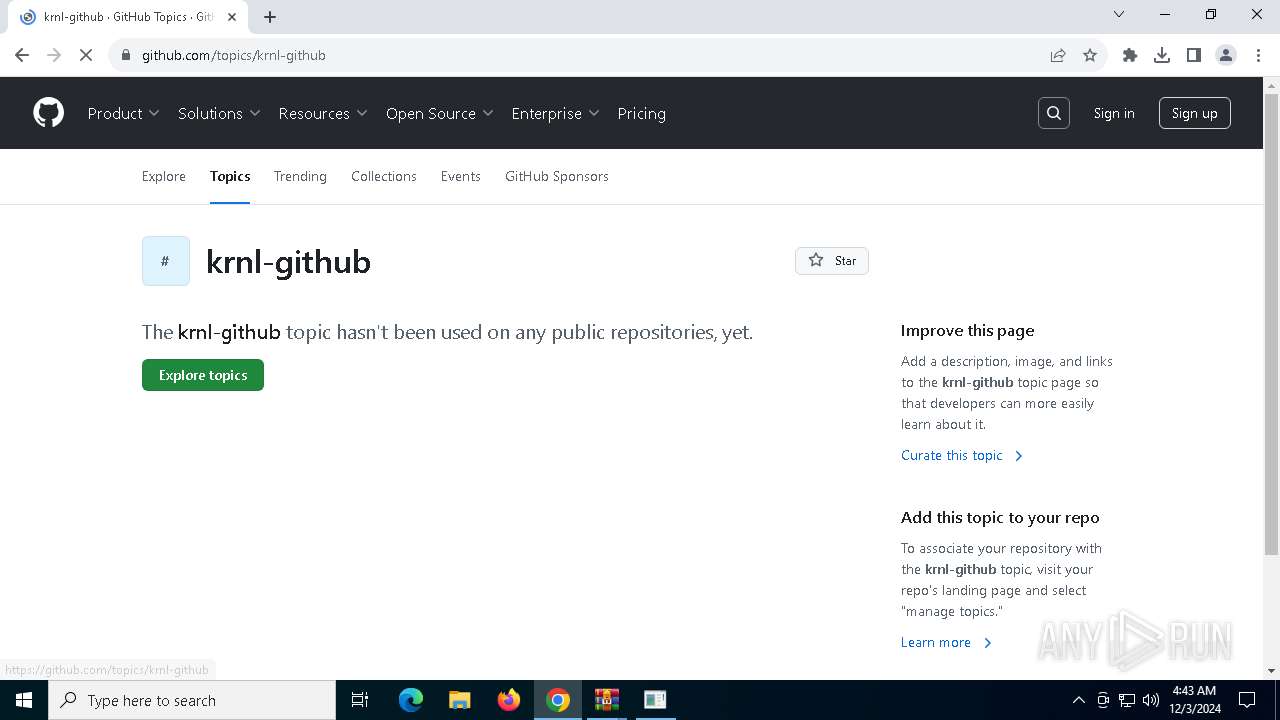This screenshot has height=720, width=1280.
Task: Click the green Explore topics button
Action: tap(203, 375)
